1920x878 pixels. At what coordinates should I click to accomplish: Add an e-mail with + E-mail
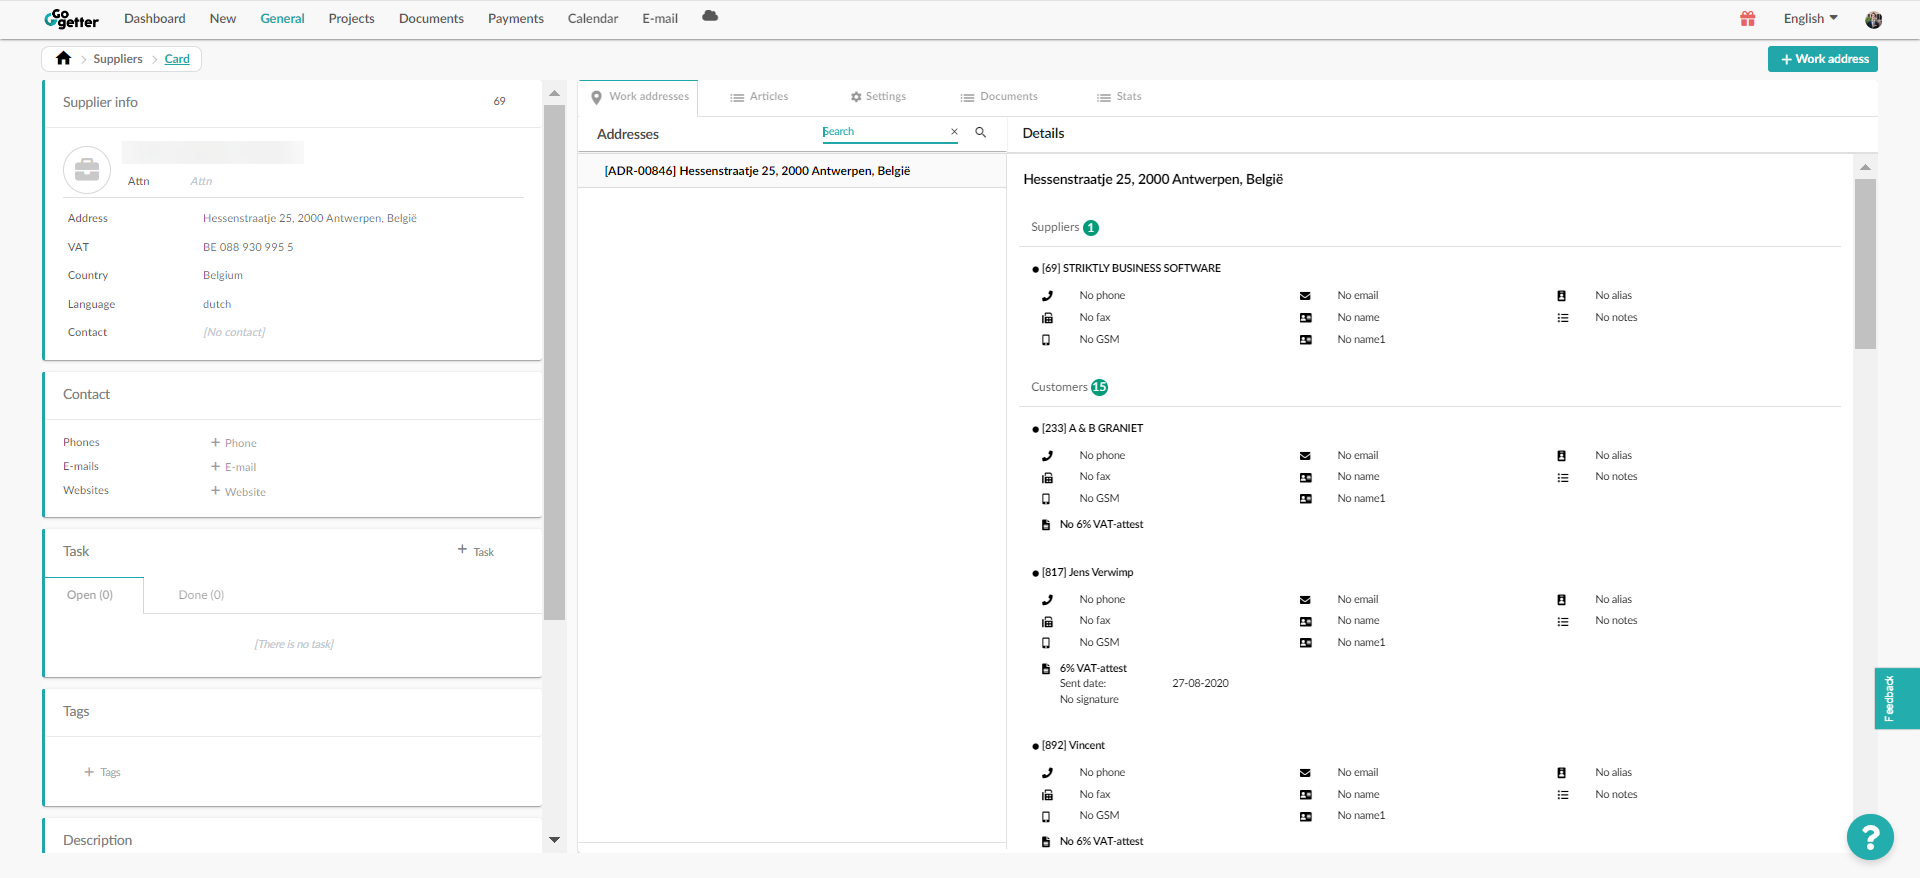[234, 467]
